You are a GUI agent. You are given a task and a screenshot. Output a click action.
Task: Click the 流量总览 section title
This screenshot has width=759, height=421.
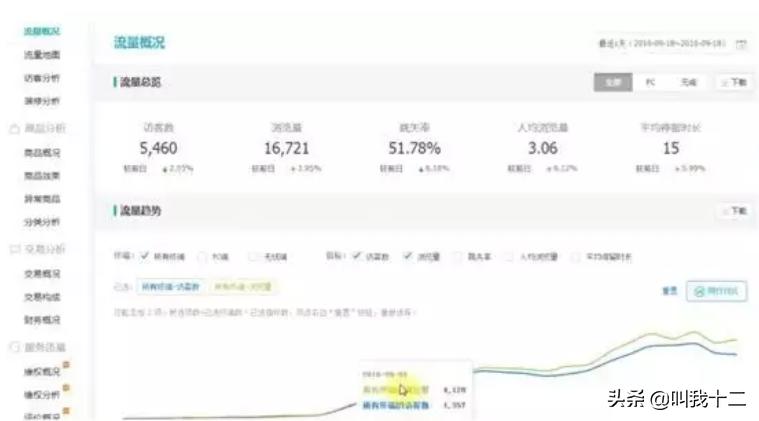pos(140,82)
